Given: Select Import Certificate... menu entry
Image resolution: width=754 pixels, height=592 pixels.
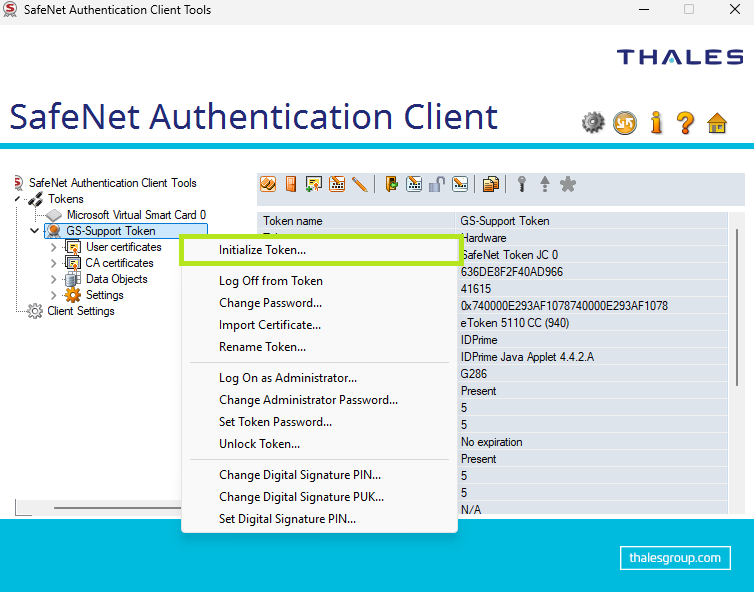Looking at the screenshot, I should (319, 325).
